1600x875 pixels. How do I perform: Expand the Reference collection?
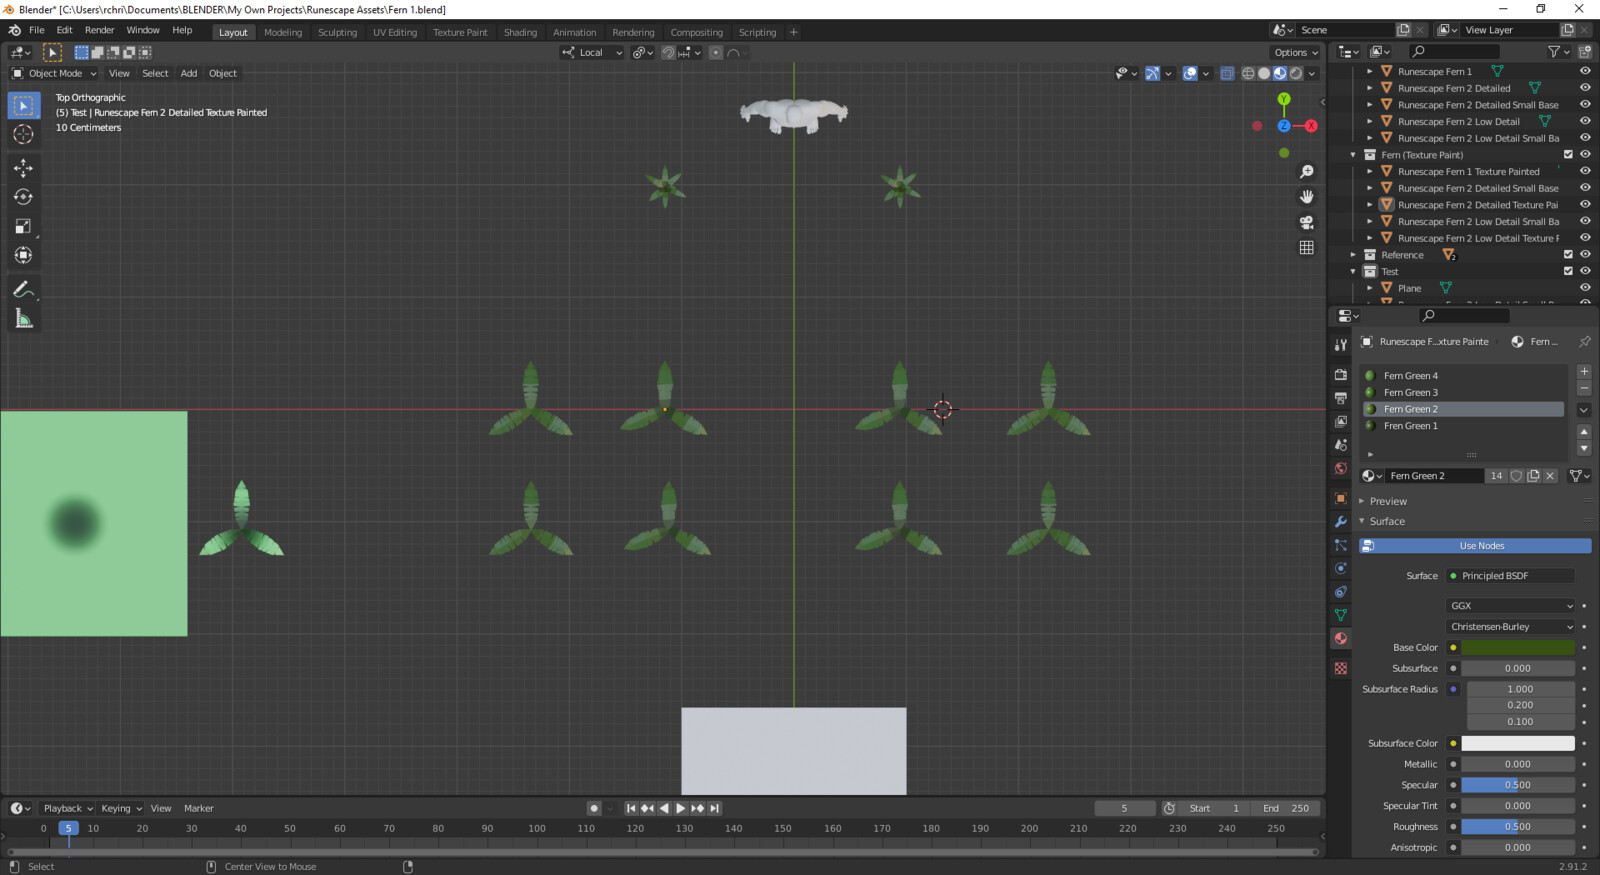[1353, 255]
